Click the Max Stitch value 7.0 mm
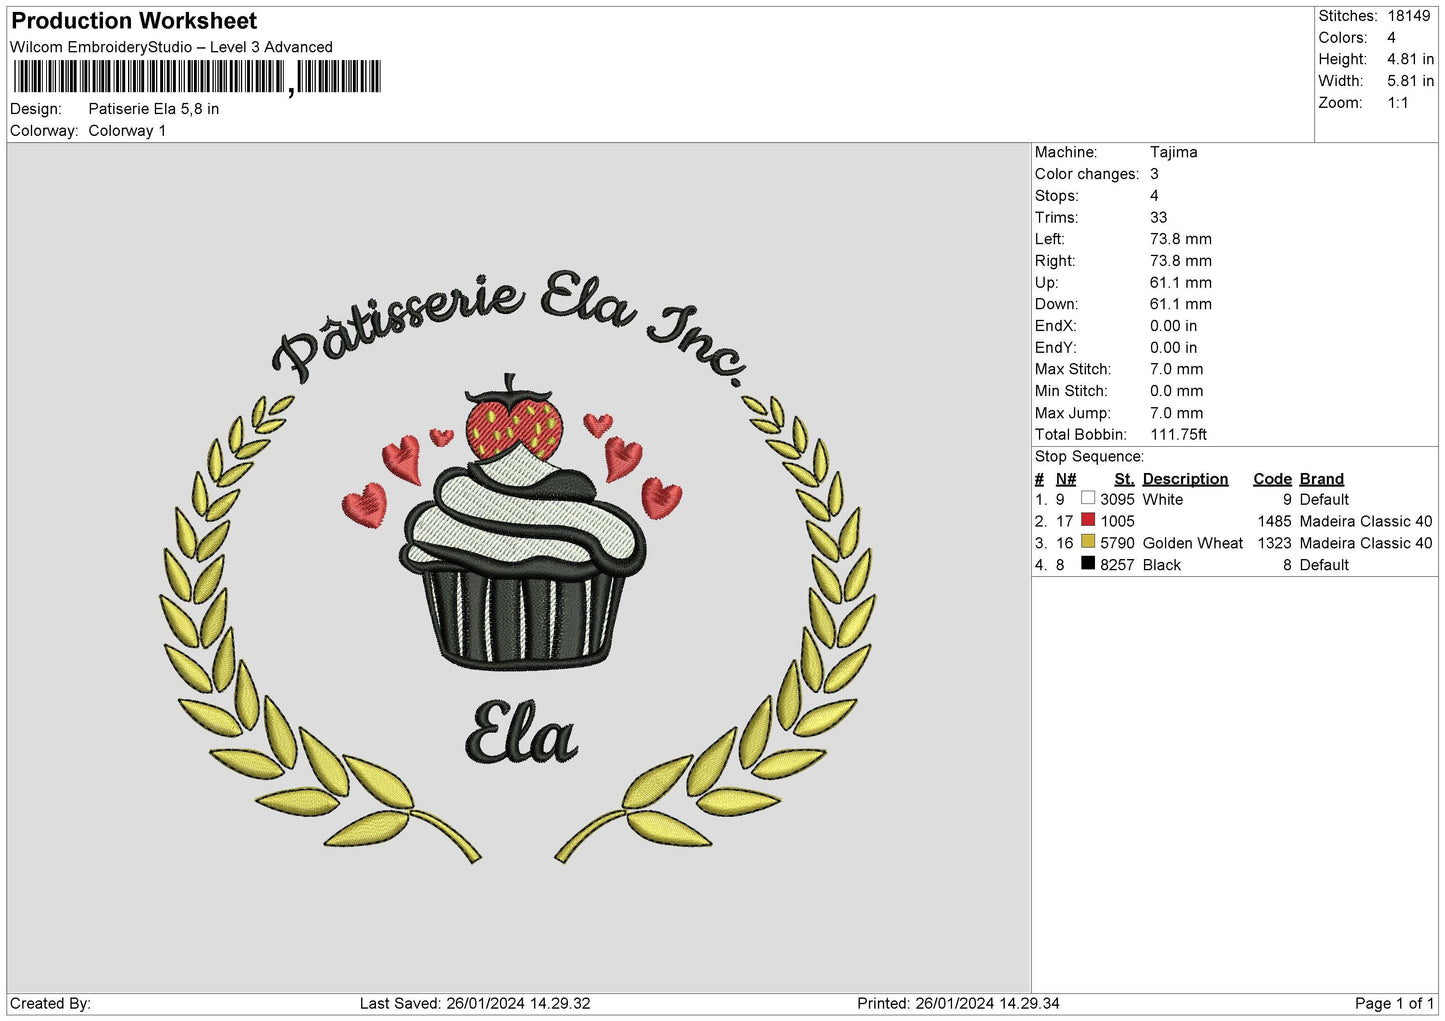 tap(1176, 369)
